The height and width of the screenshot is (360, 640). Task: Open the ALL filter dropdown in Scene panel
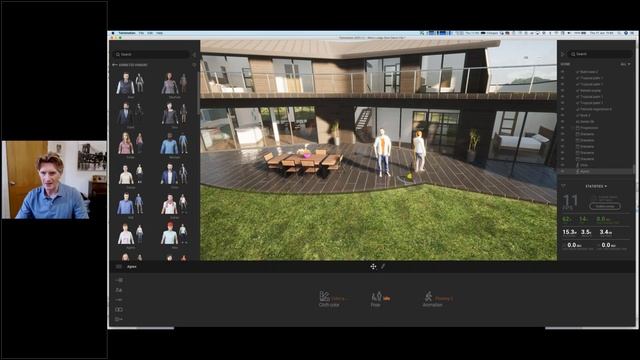coord(625,64)
